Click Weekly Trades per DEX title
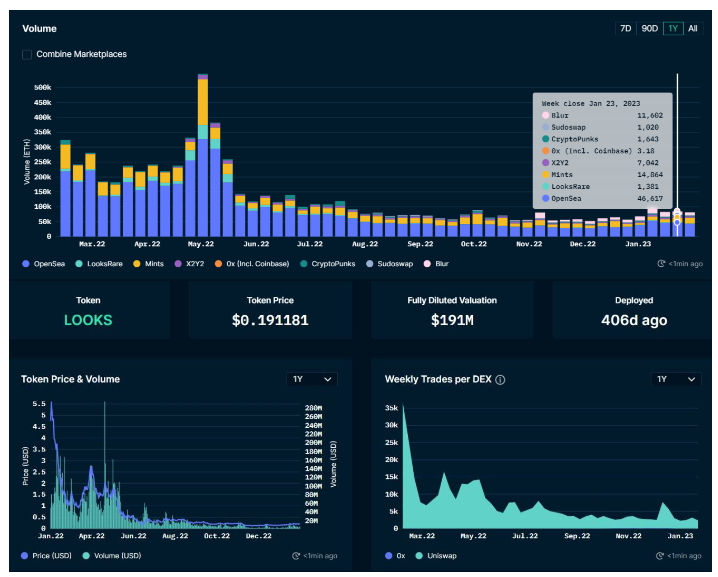 pos(438,379)
